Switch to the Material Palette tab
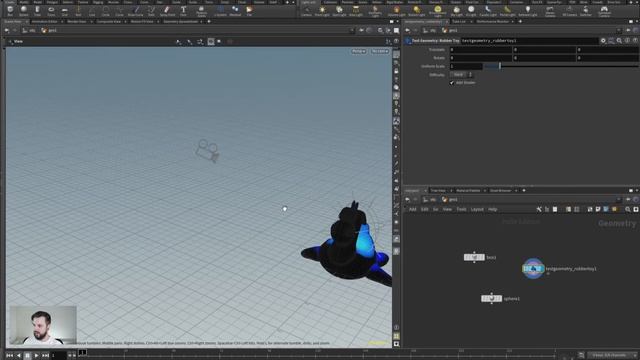The width and height of the screenshot is (640, 360). point(468,191)
